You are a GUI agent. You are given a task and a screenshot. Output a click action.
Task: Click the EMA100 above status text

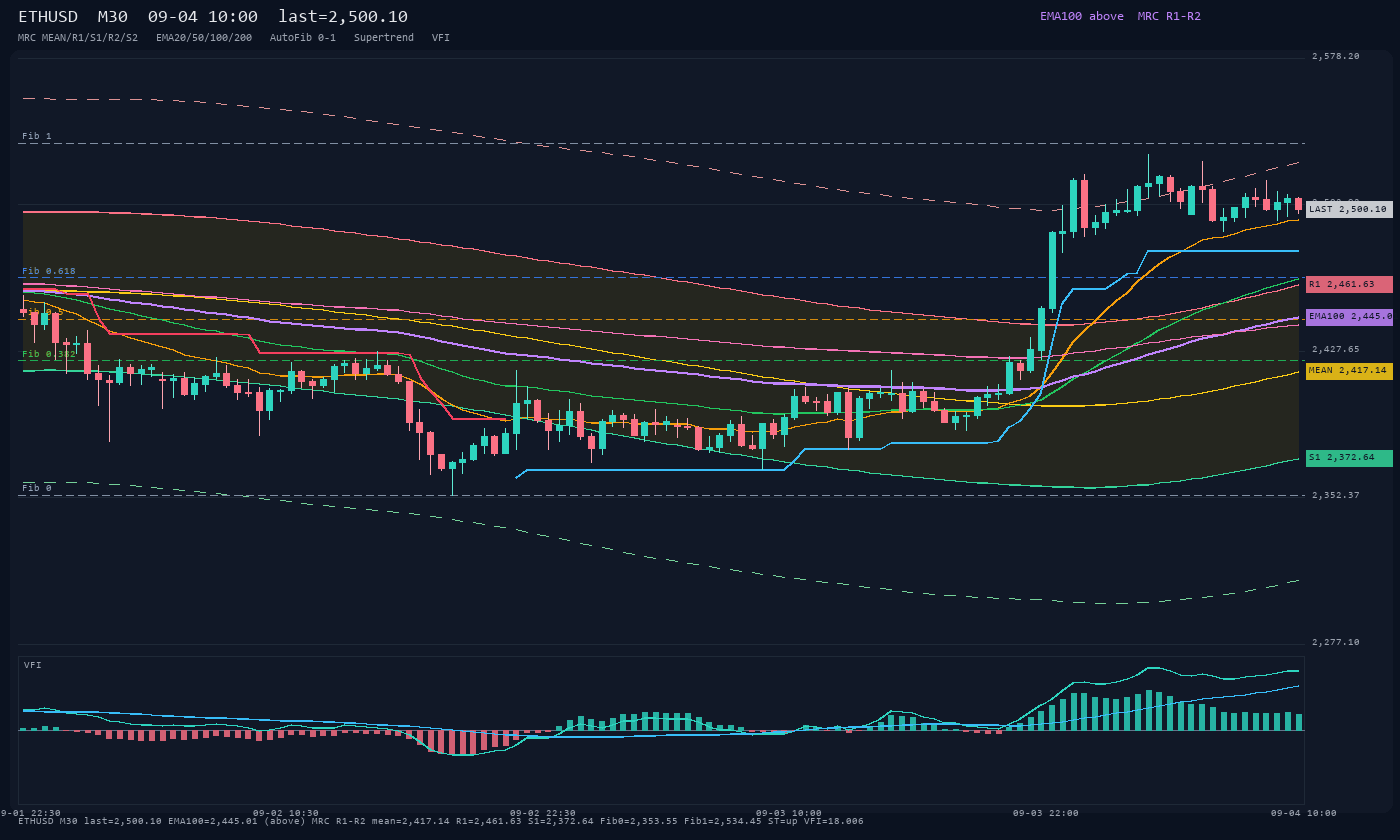1082,16
